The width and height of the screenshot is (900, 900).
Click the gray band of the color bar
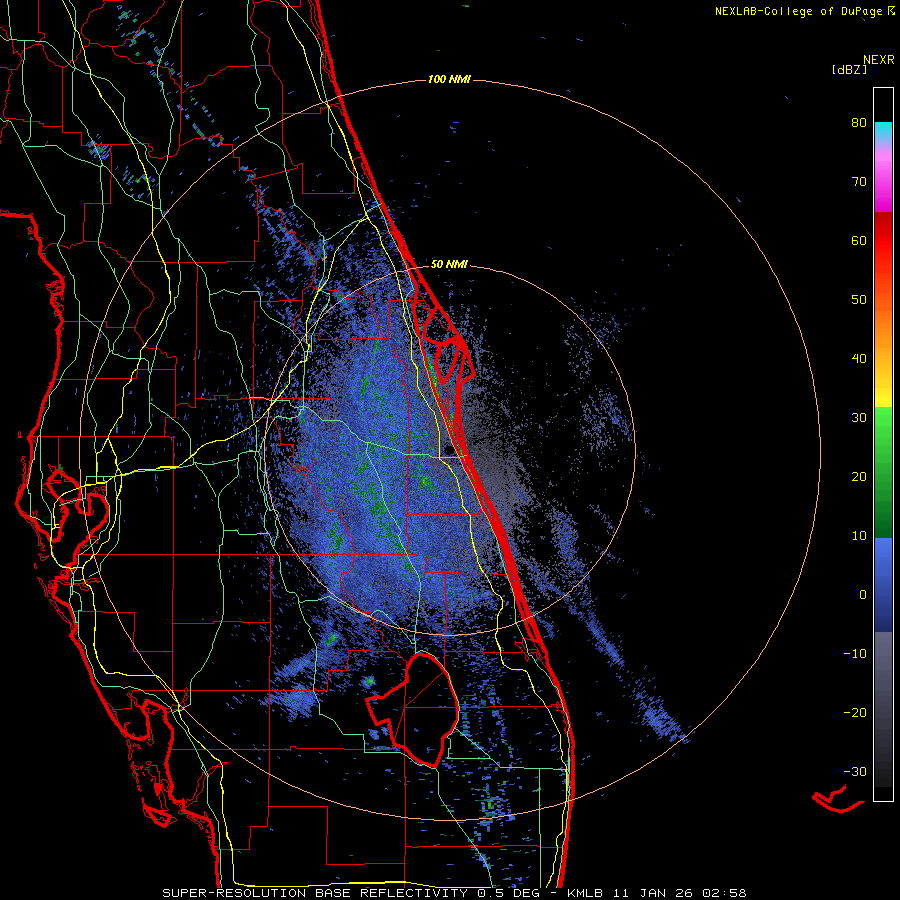click(x=883, y=709)
